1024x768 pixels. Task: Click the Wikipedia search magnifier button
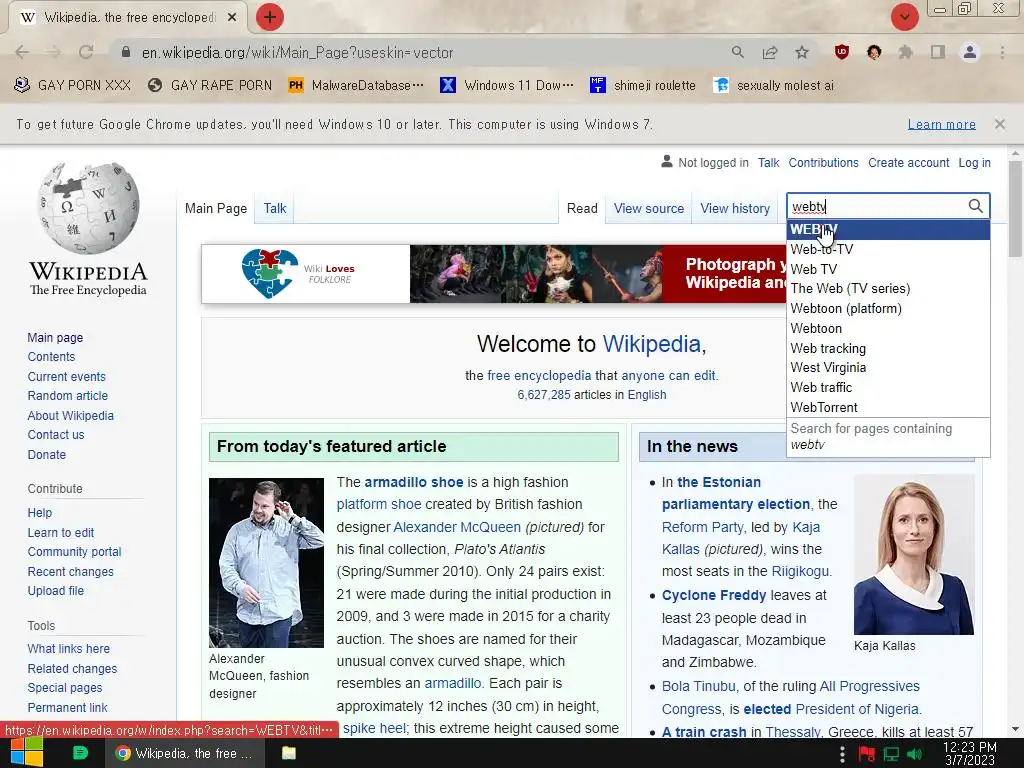pyautogui.click(x=975, y=206)
